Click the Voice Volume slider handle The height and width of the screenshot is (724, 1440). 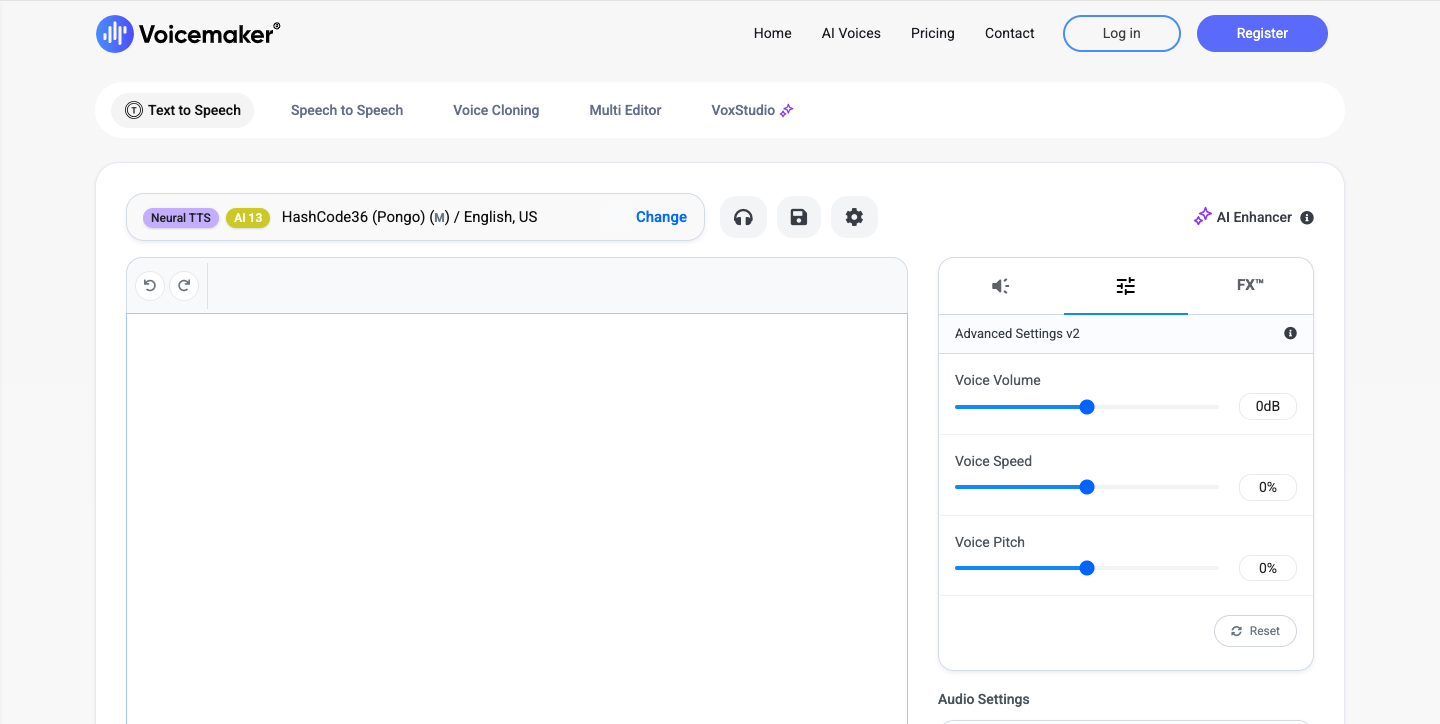[x=1087, y=407]
